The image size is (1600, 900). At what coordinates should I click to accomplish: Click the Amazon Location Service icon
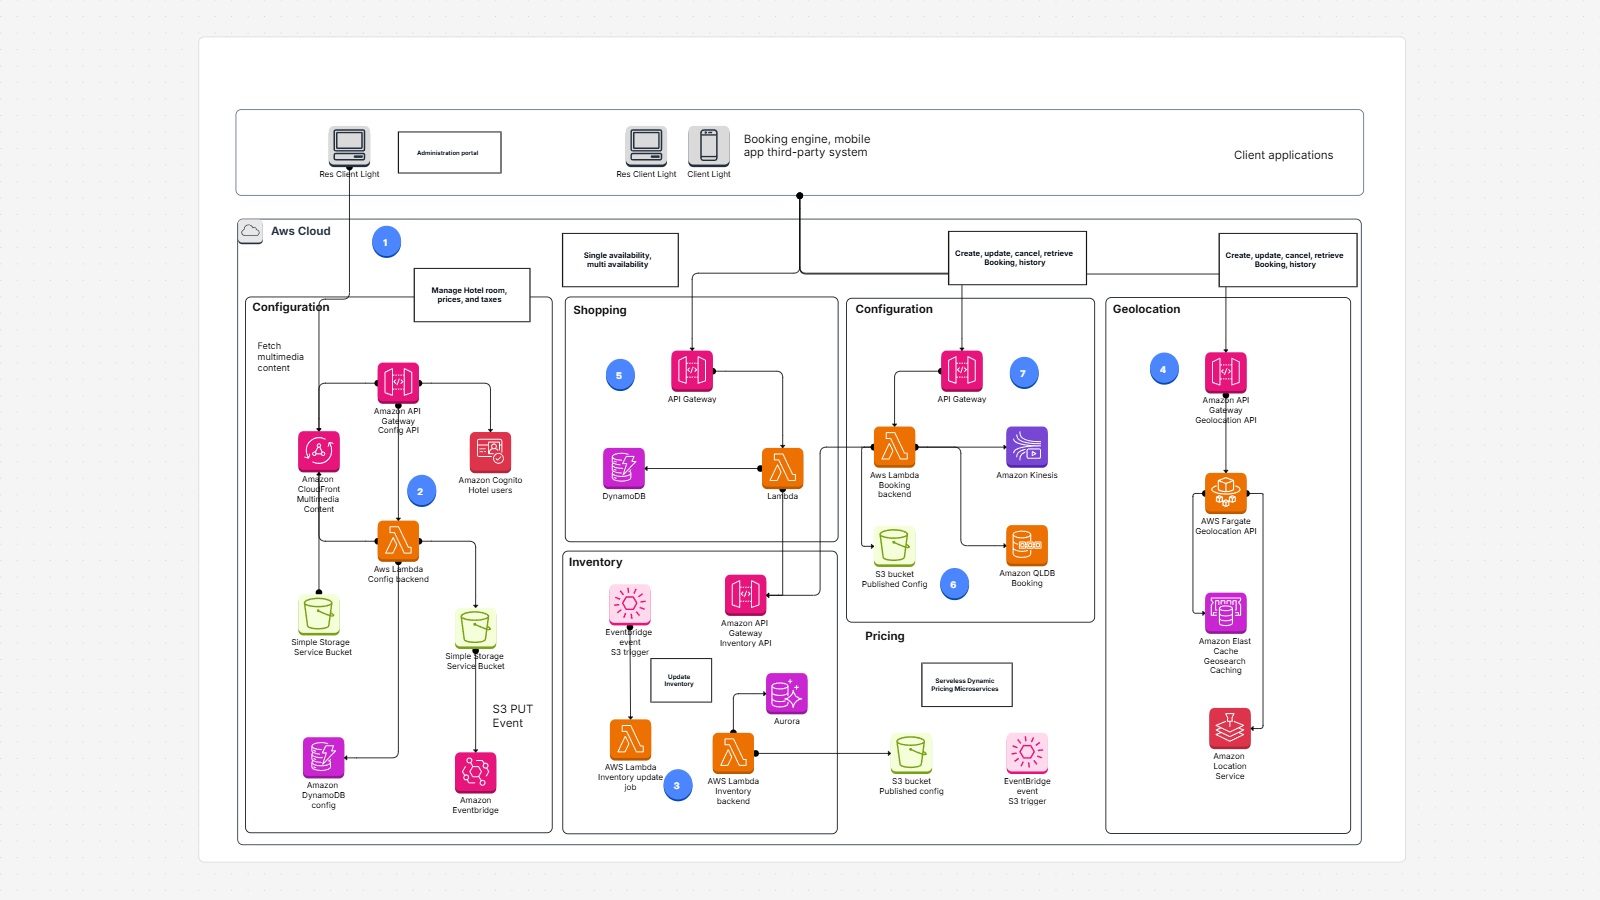click(1228, 728)
